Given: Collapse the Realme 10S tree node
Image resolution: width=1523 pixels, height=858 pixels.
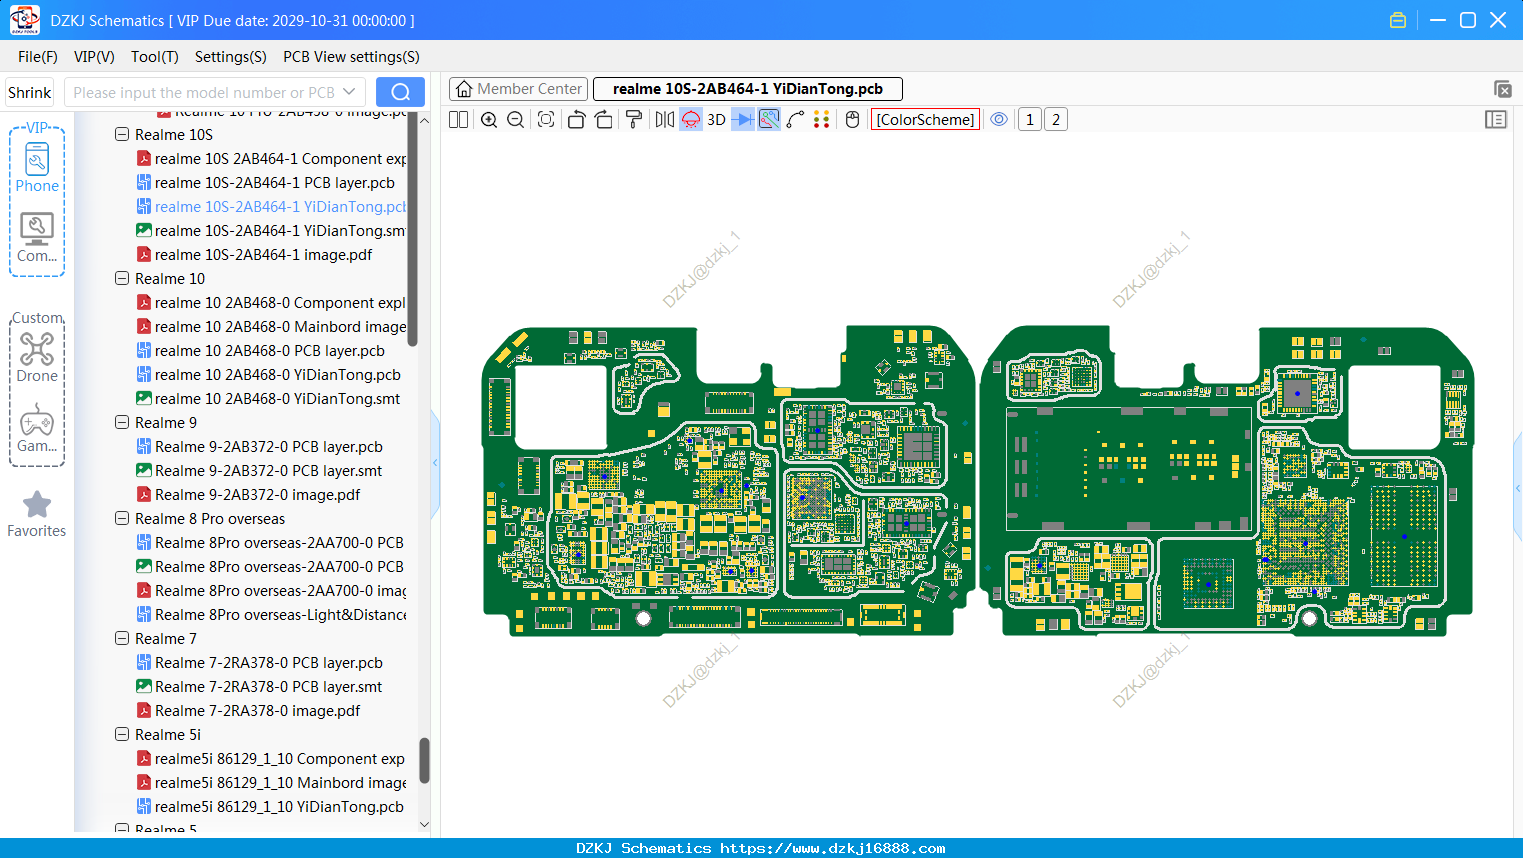Looking at the screenshot, I should [122, 134].
